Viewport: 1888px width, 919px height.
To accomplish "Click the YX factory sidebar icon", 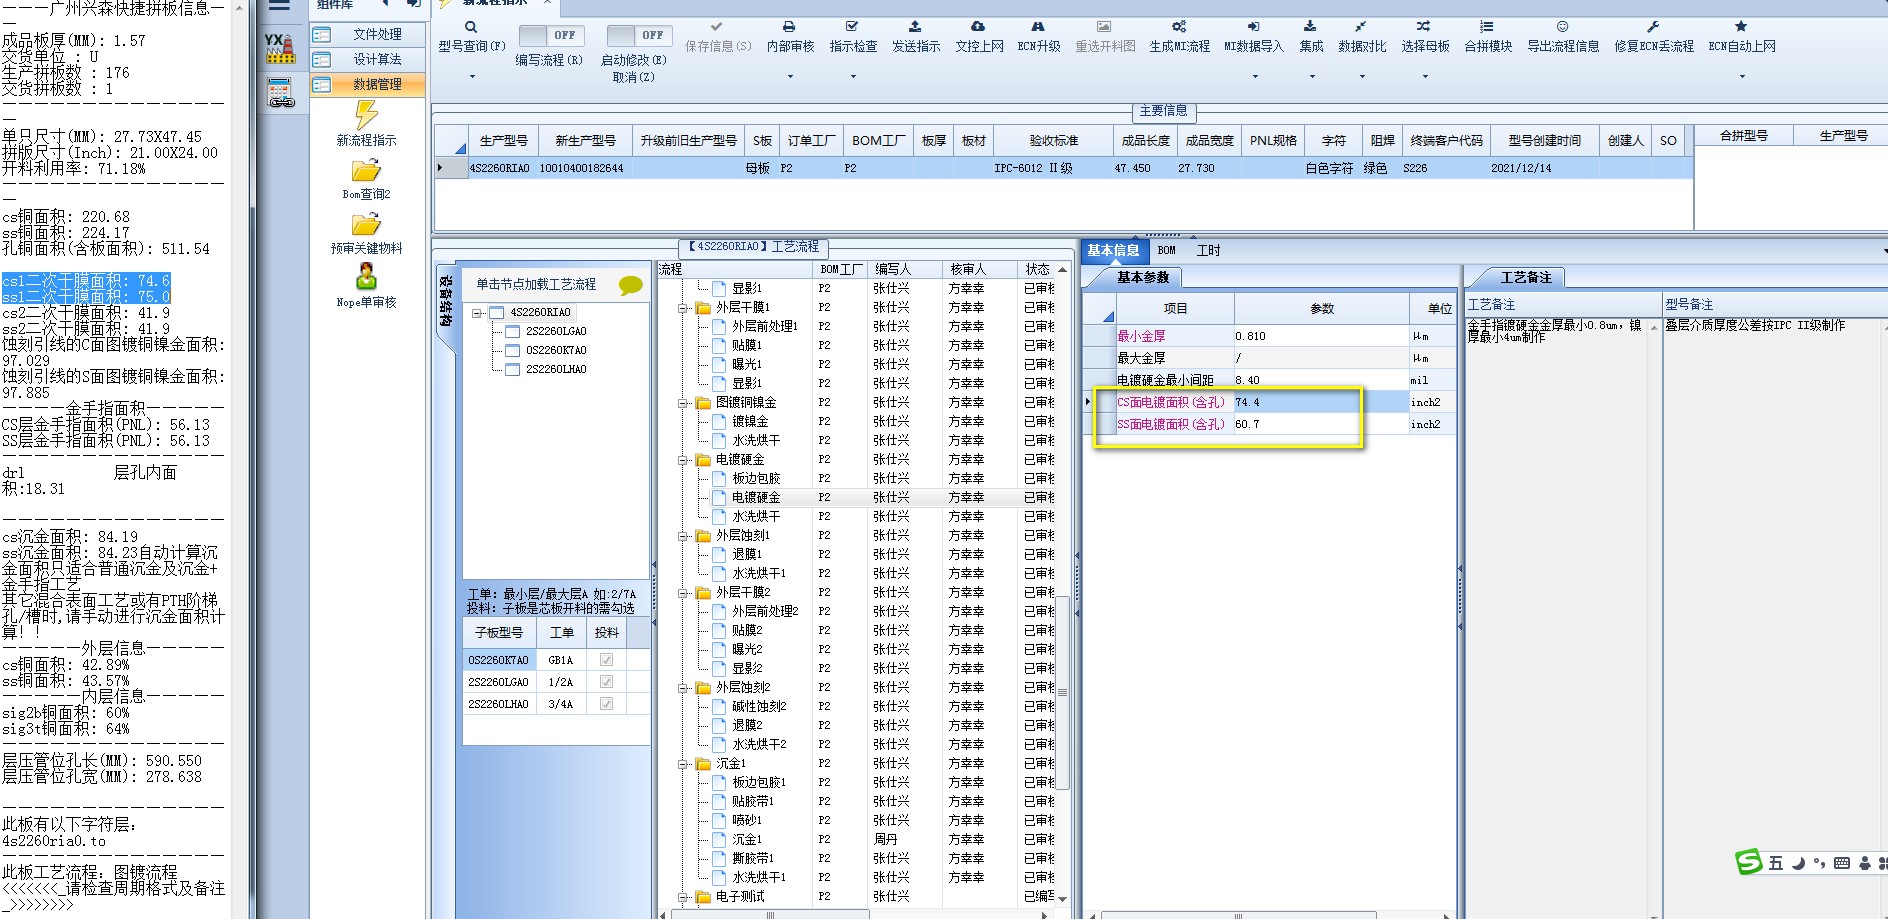I will [280, 49].
